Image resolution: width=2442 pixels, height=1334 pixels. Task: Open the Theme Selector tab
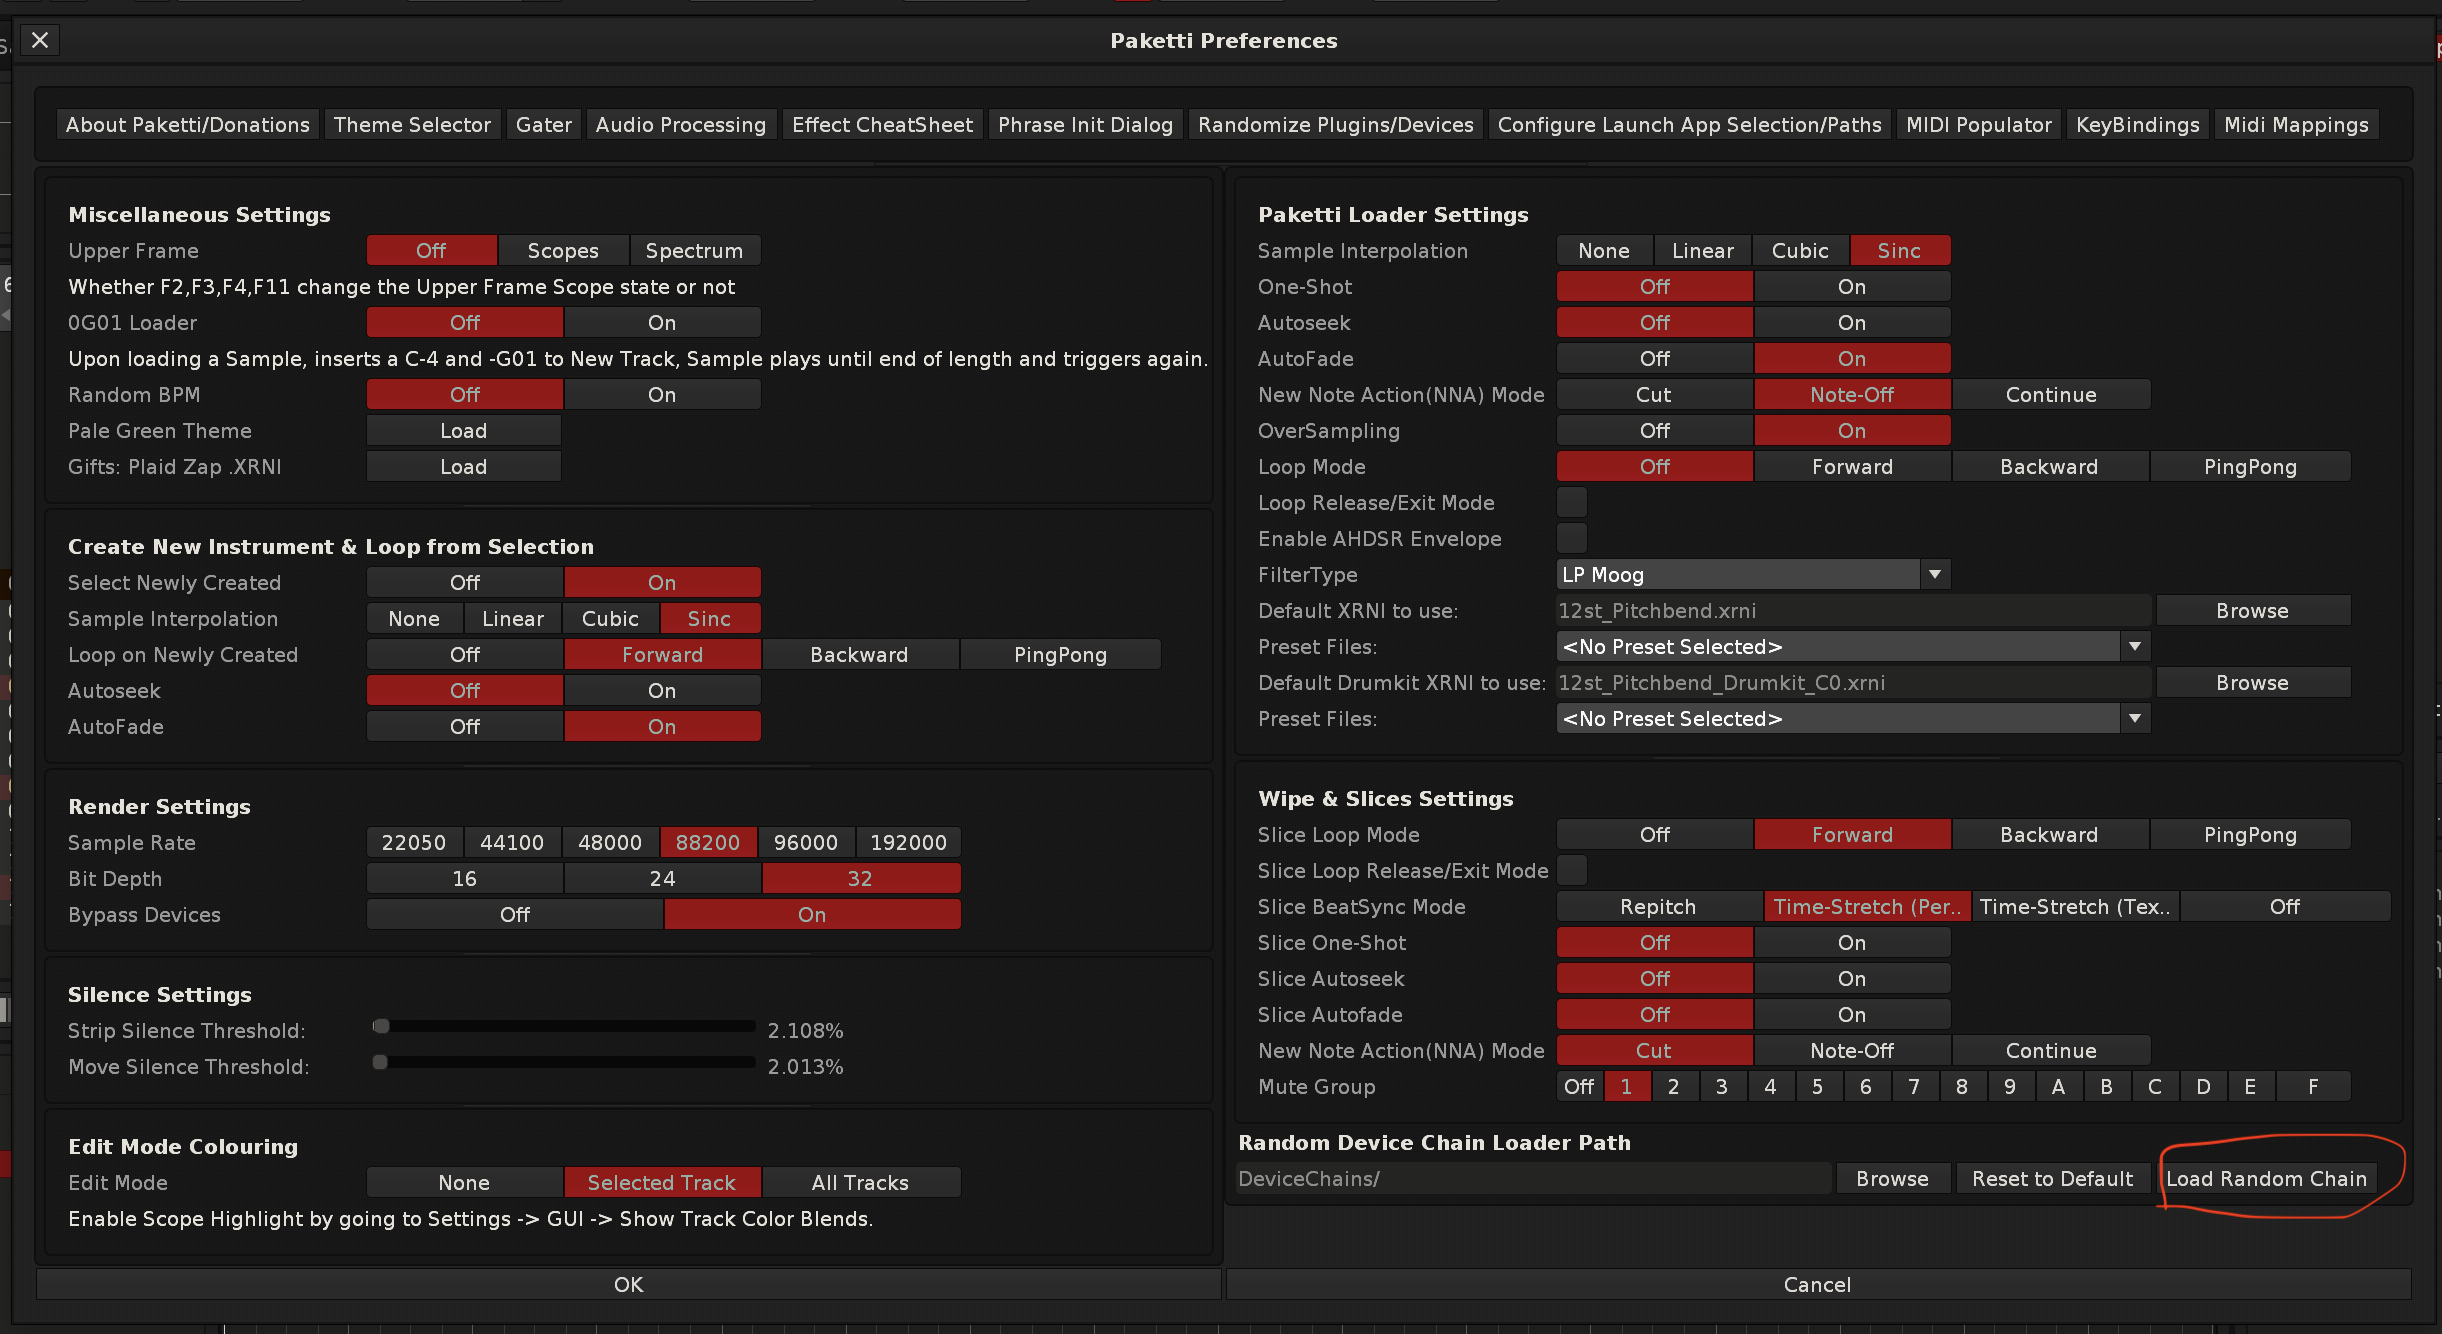pyautogui.click(x=412, y=125)
